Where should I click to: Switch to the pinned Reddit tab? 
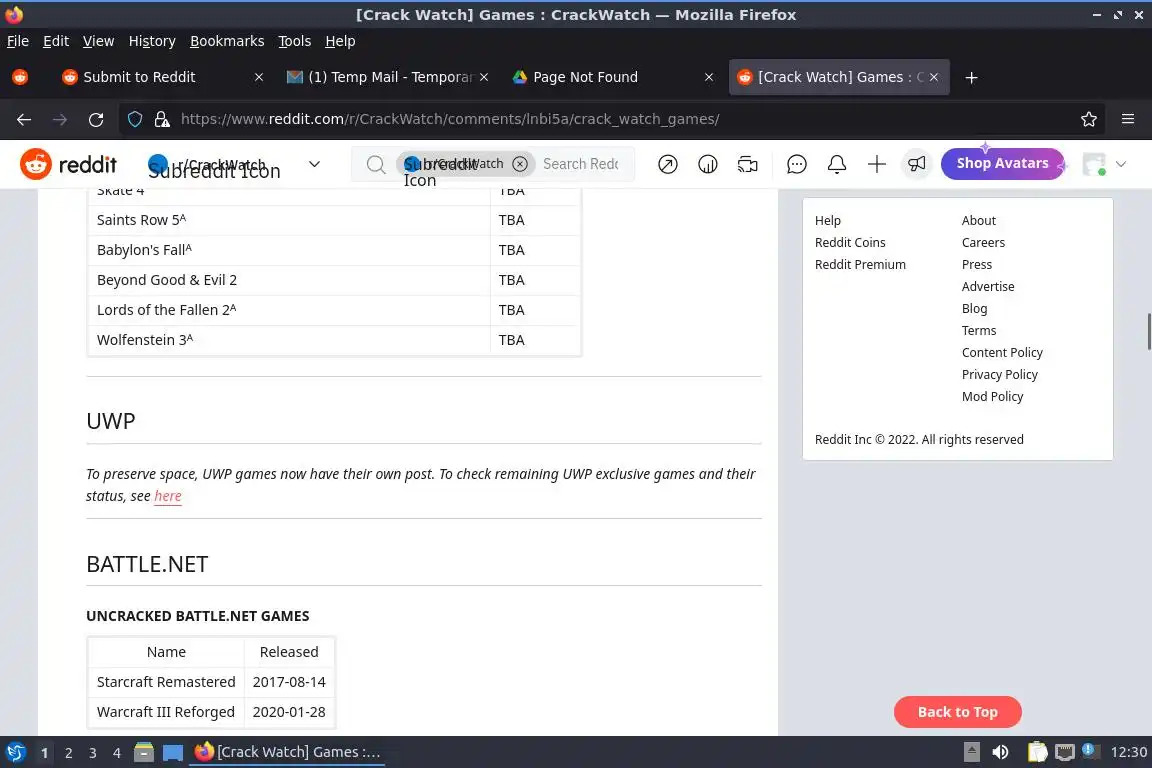click(x=20, y=77)
